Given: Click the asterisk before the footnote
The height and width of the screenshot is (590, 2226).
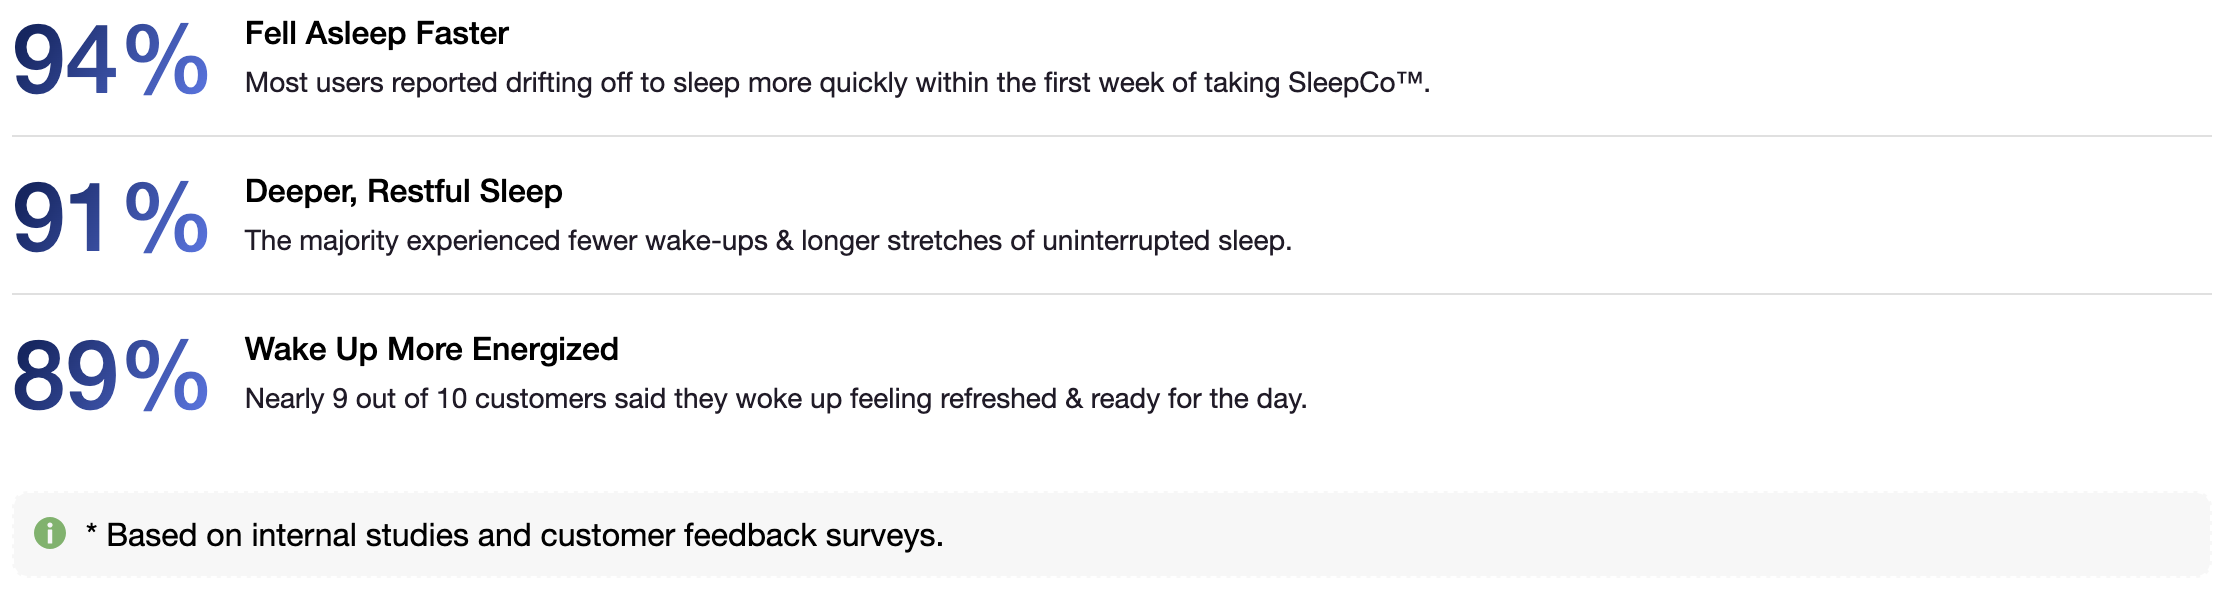Looking at the screenshot, I should point(91,533).
